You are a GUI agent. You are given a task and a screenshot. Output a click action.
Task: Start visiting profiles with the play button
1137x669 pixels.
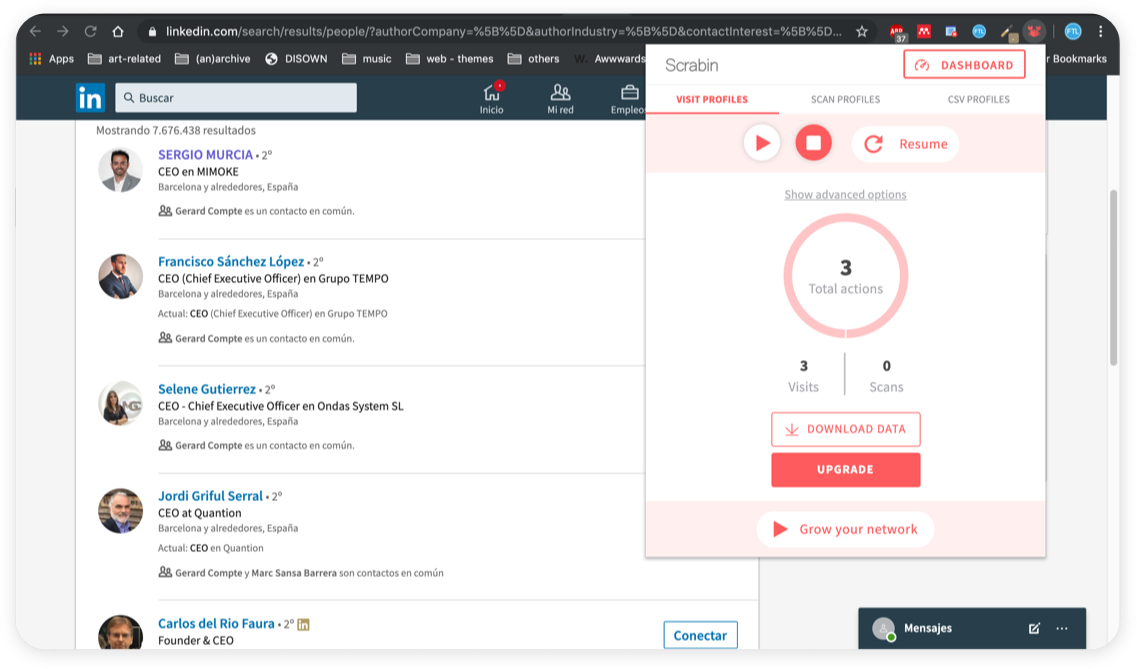[762, 144]
